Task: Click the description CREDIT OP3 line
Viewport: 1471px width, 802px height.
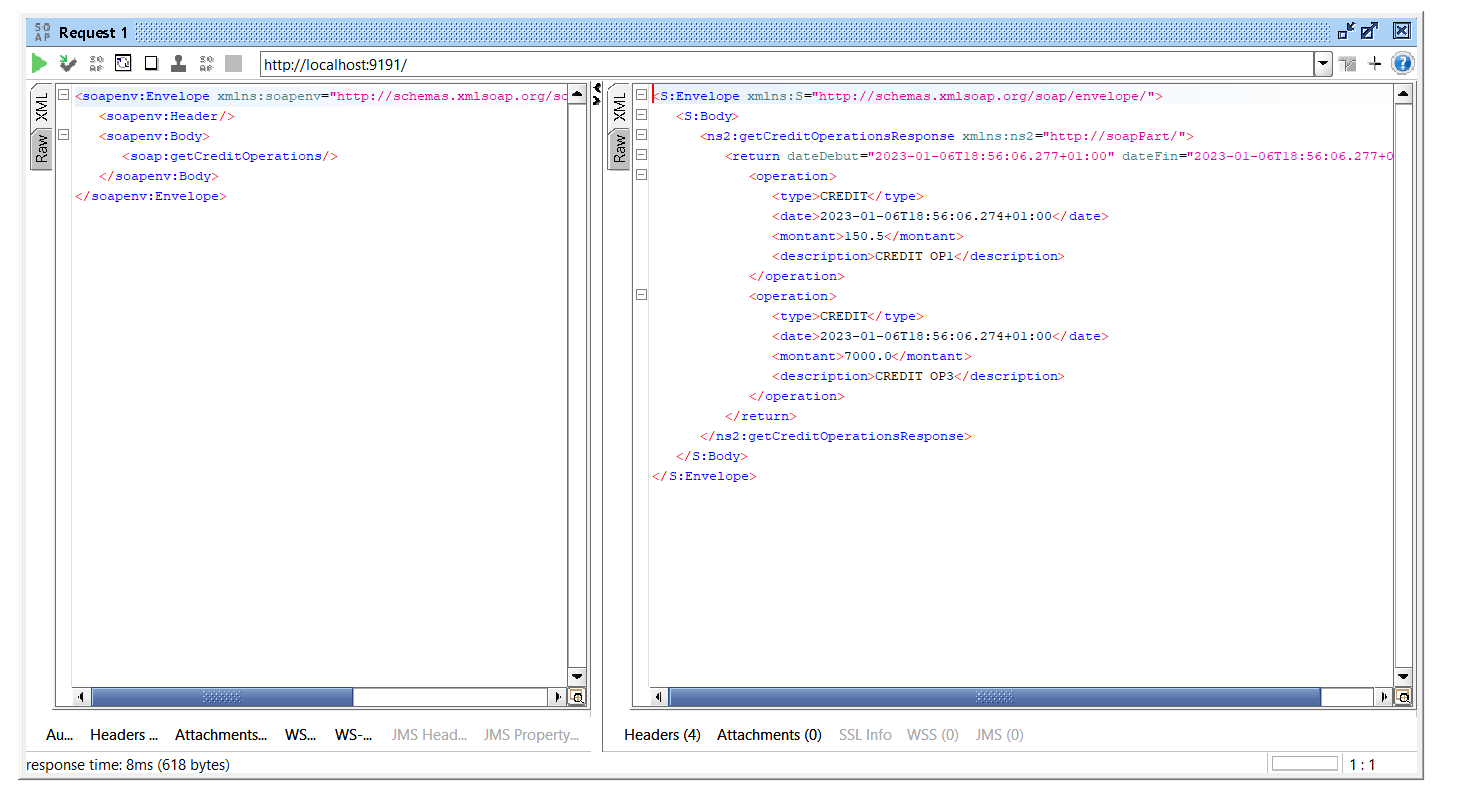Action: pyautogui.click(x=918, y=376)
